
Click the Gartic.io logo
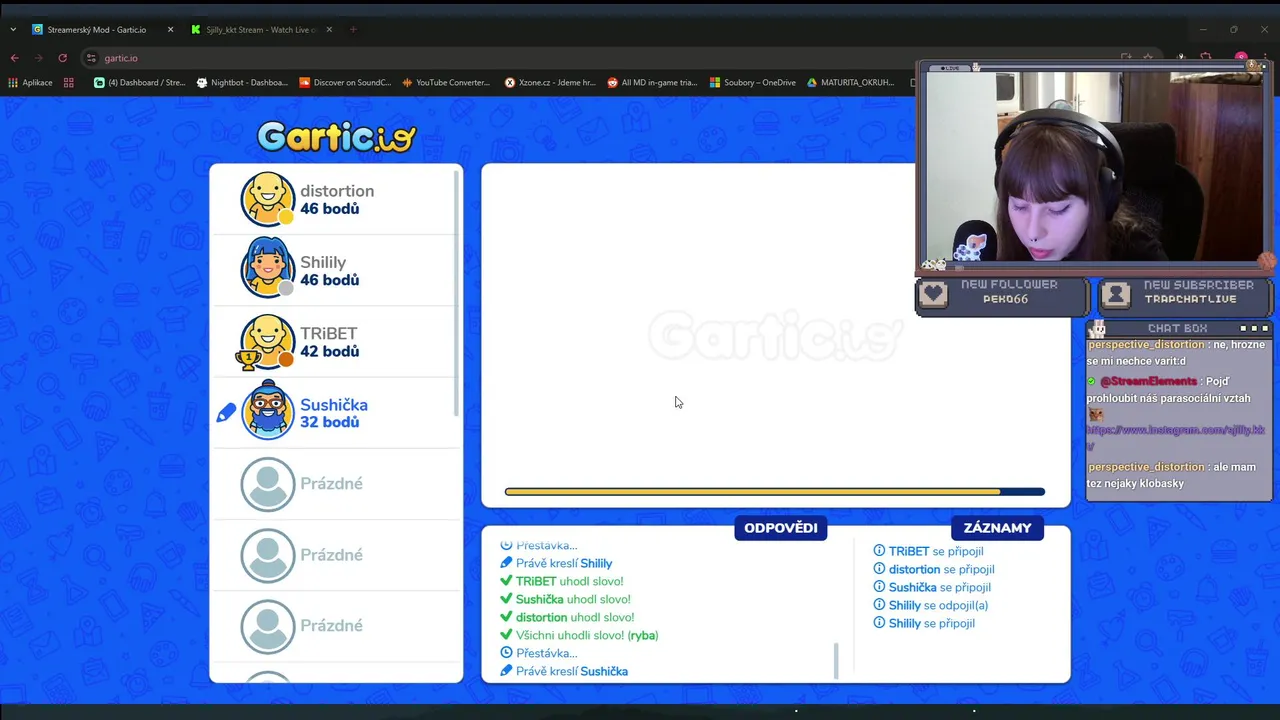pyautogui.click(x=336, y=137)
